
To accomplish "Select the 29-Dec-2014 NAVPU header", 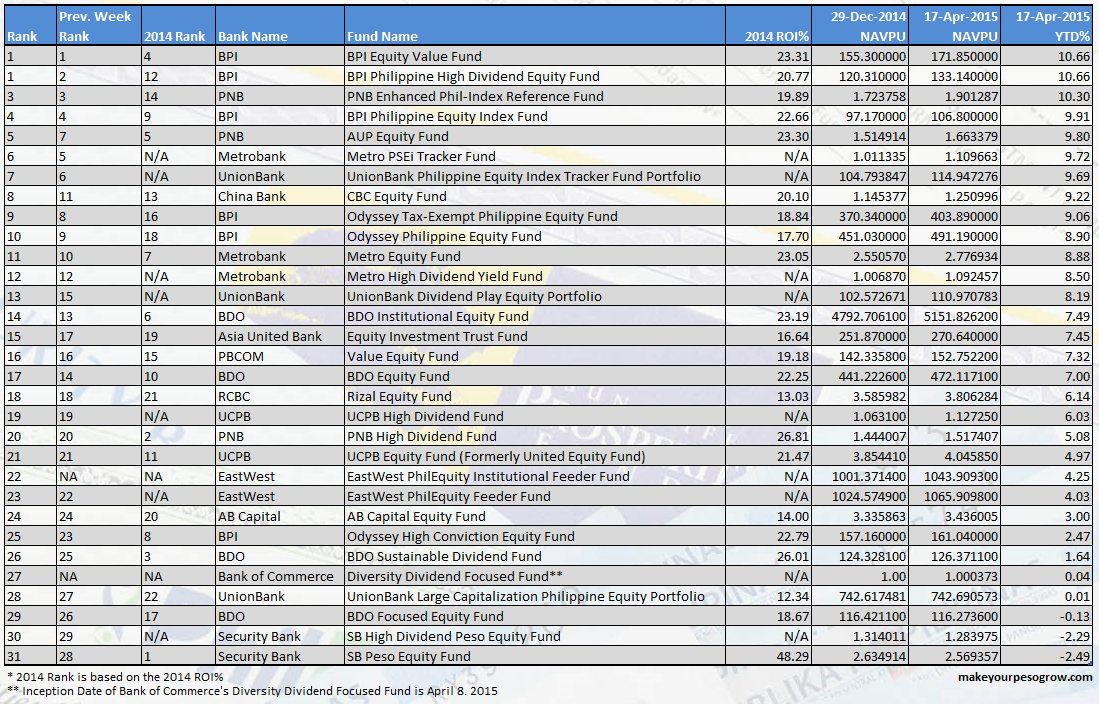I will [x=860, y=26].
